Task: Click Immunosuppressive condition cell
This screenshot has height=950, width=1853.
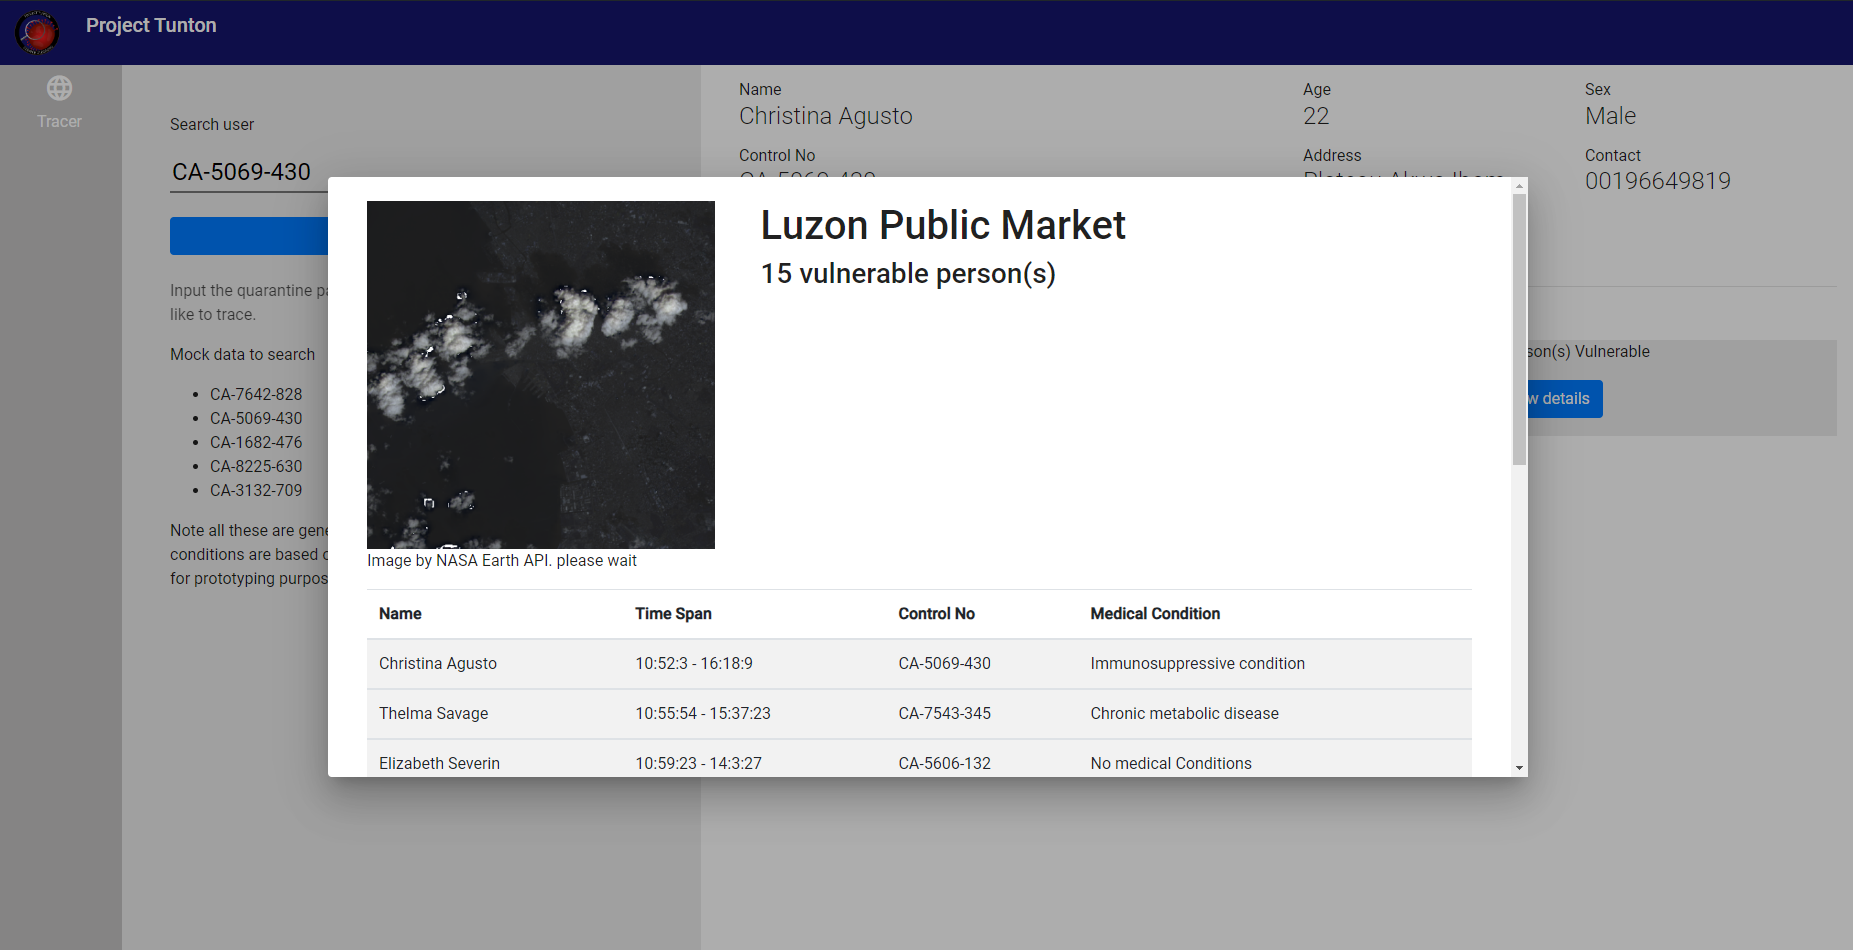Action: tap(1197, 664)
